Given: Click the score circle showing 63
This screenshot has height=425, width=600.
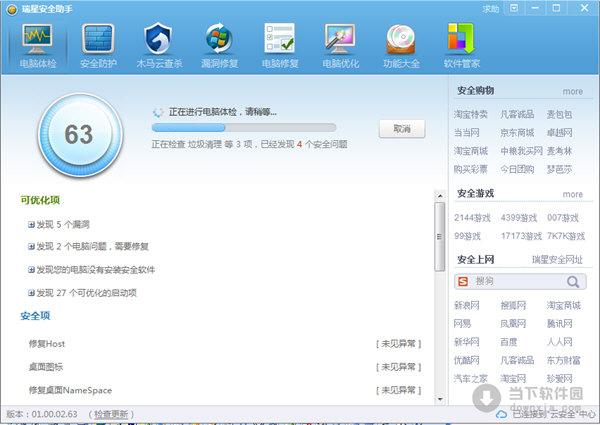Looking at the screenshot, I should click(80, 135).
